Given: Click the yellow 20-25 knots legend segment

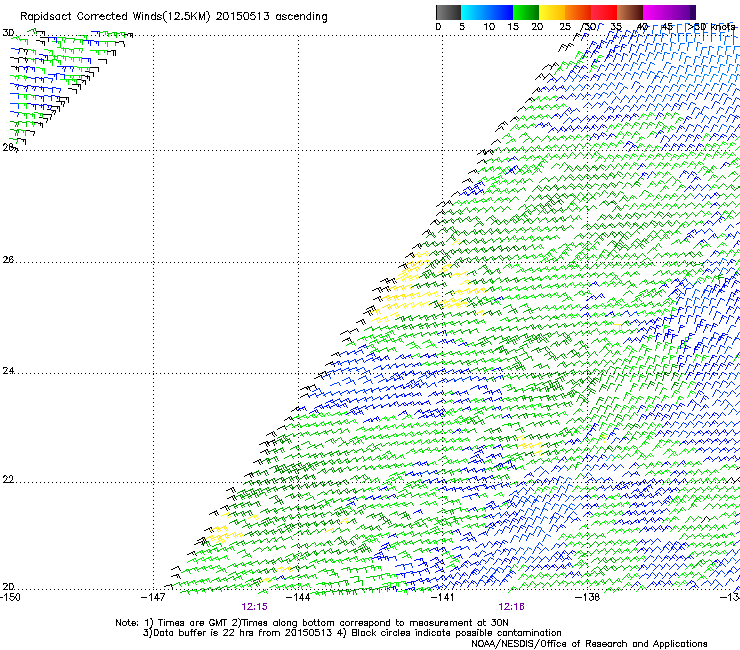Looking at the screenshot, I should click(x=552, y=12).
